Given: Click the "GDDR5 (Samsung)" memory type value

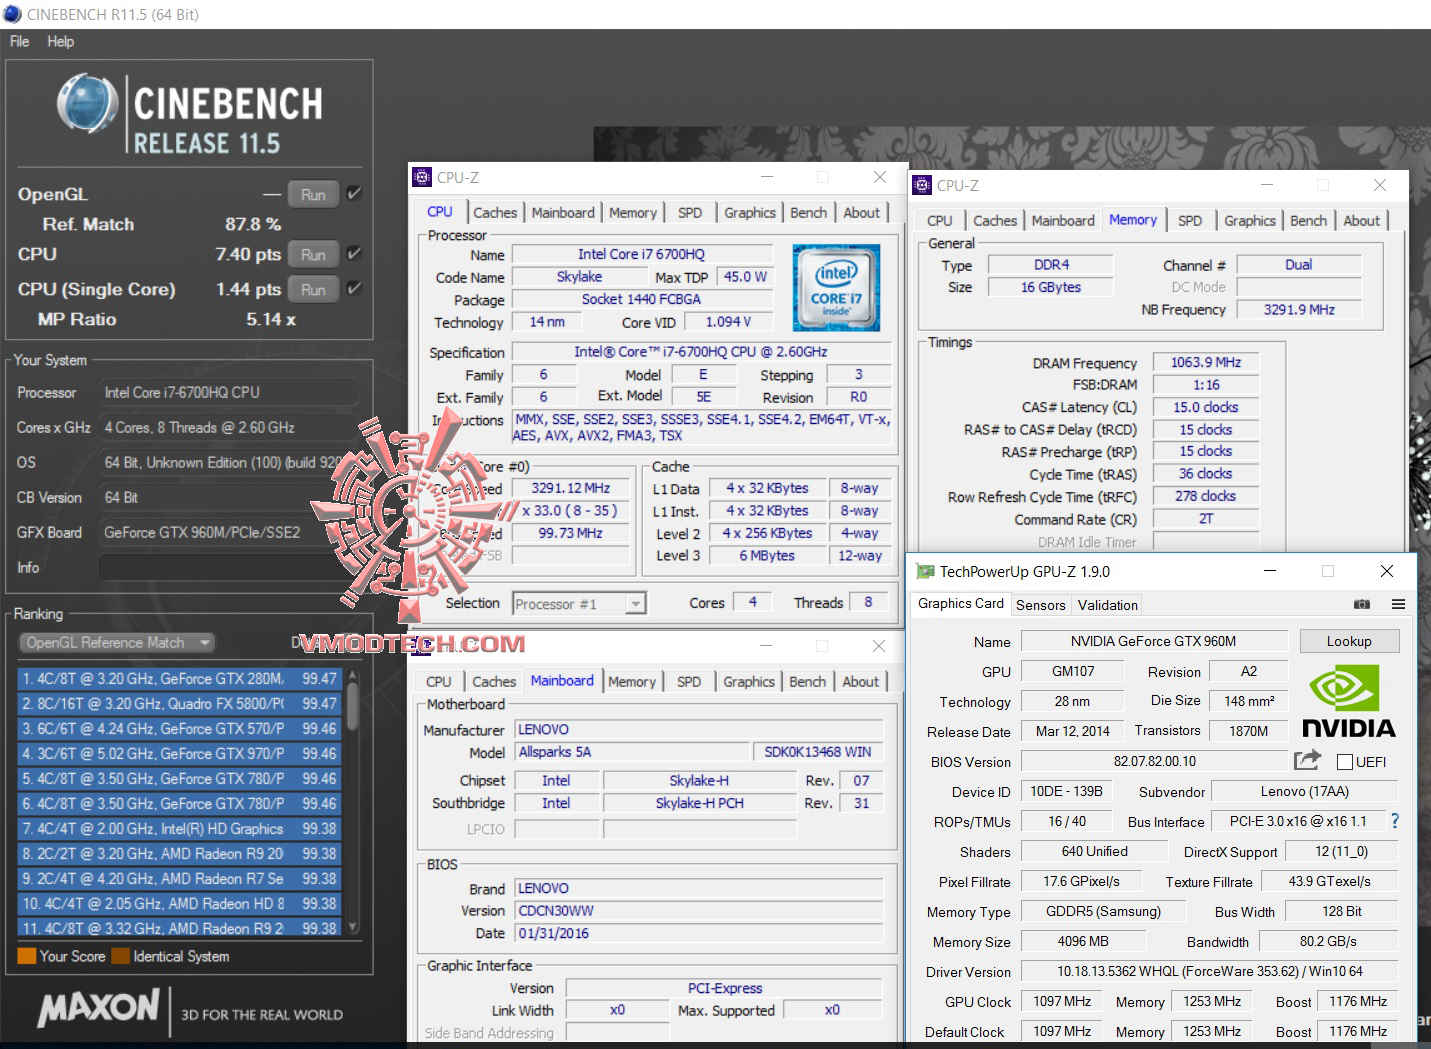Looking at the screenshot, I should click(x=1103, y=911).
